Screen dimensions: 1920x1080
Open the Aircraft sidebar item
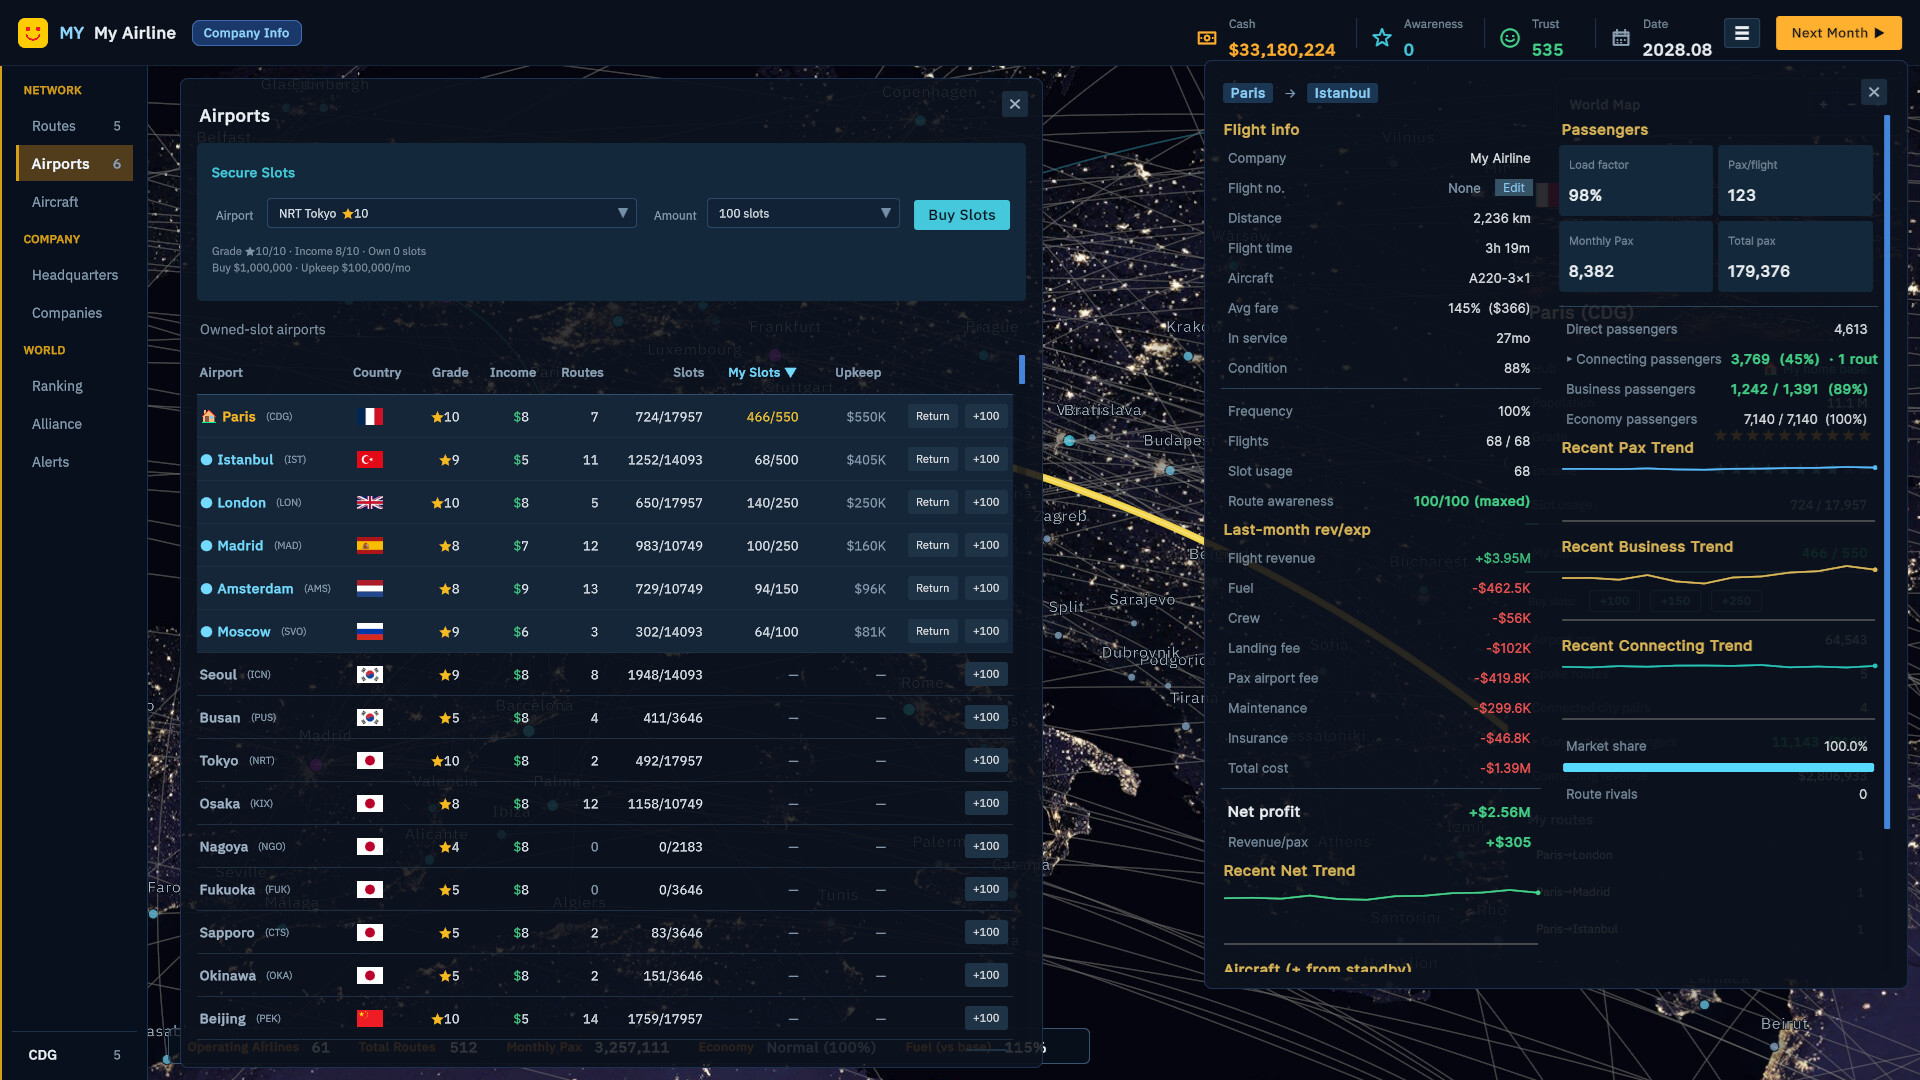click(75, 202)
